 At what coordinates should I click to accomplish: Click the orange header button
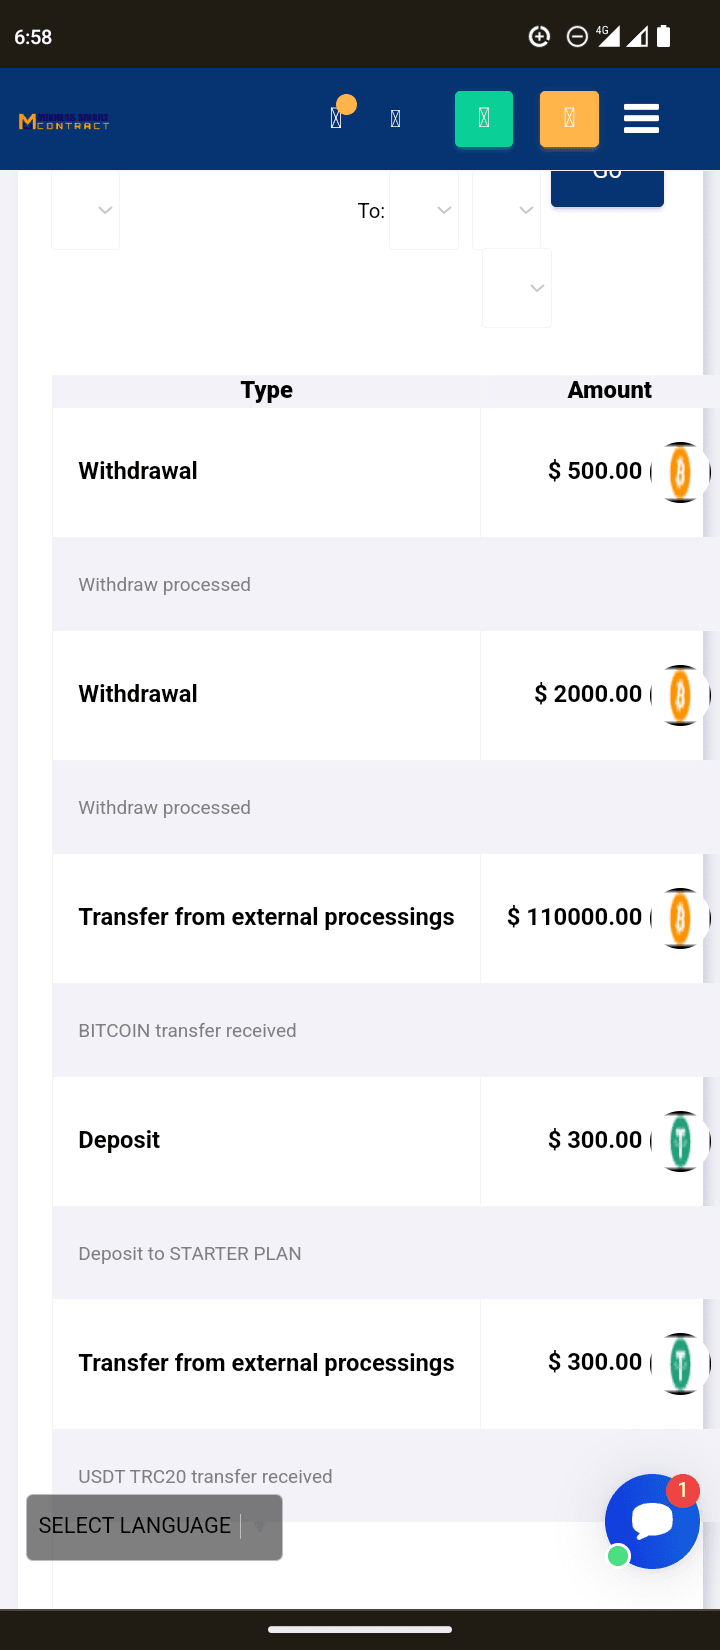click(569, 119)
